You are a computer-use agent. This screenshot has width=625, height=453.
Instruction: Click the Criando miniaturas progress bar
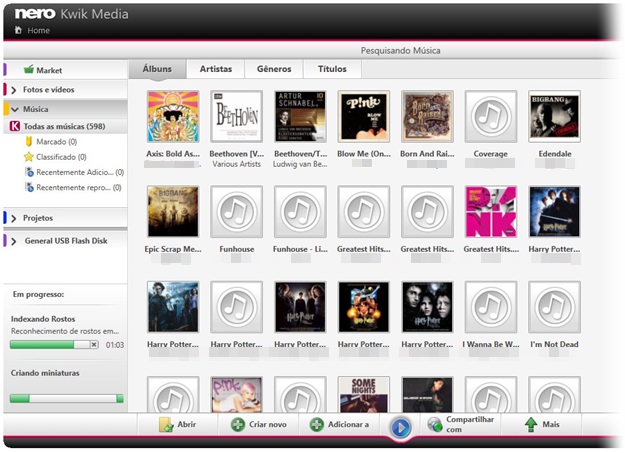(x=67, y=398)
